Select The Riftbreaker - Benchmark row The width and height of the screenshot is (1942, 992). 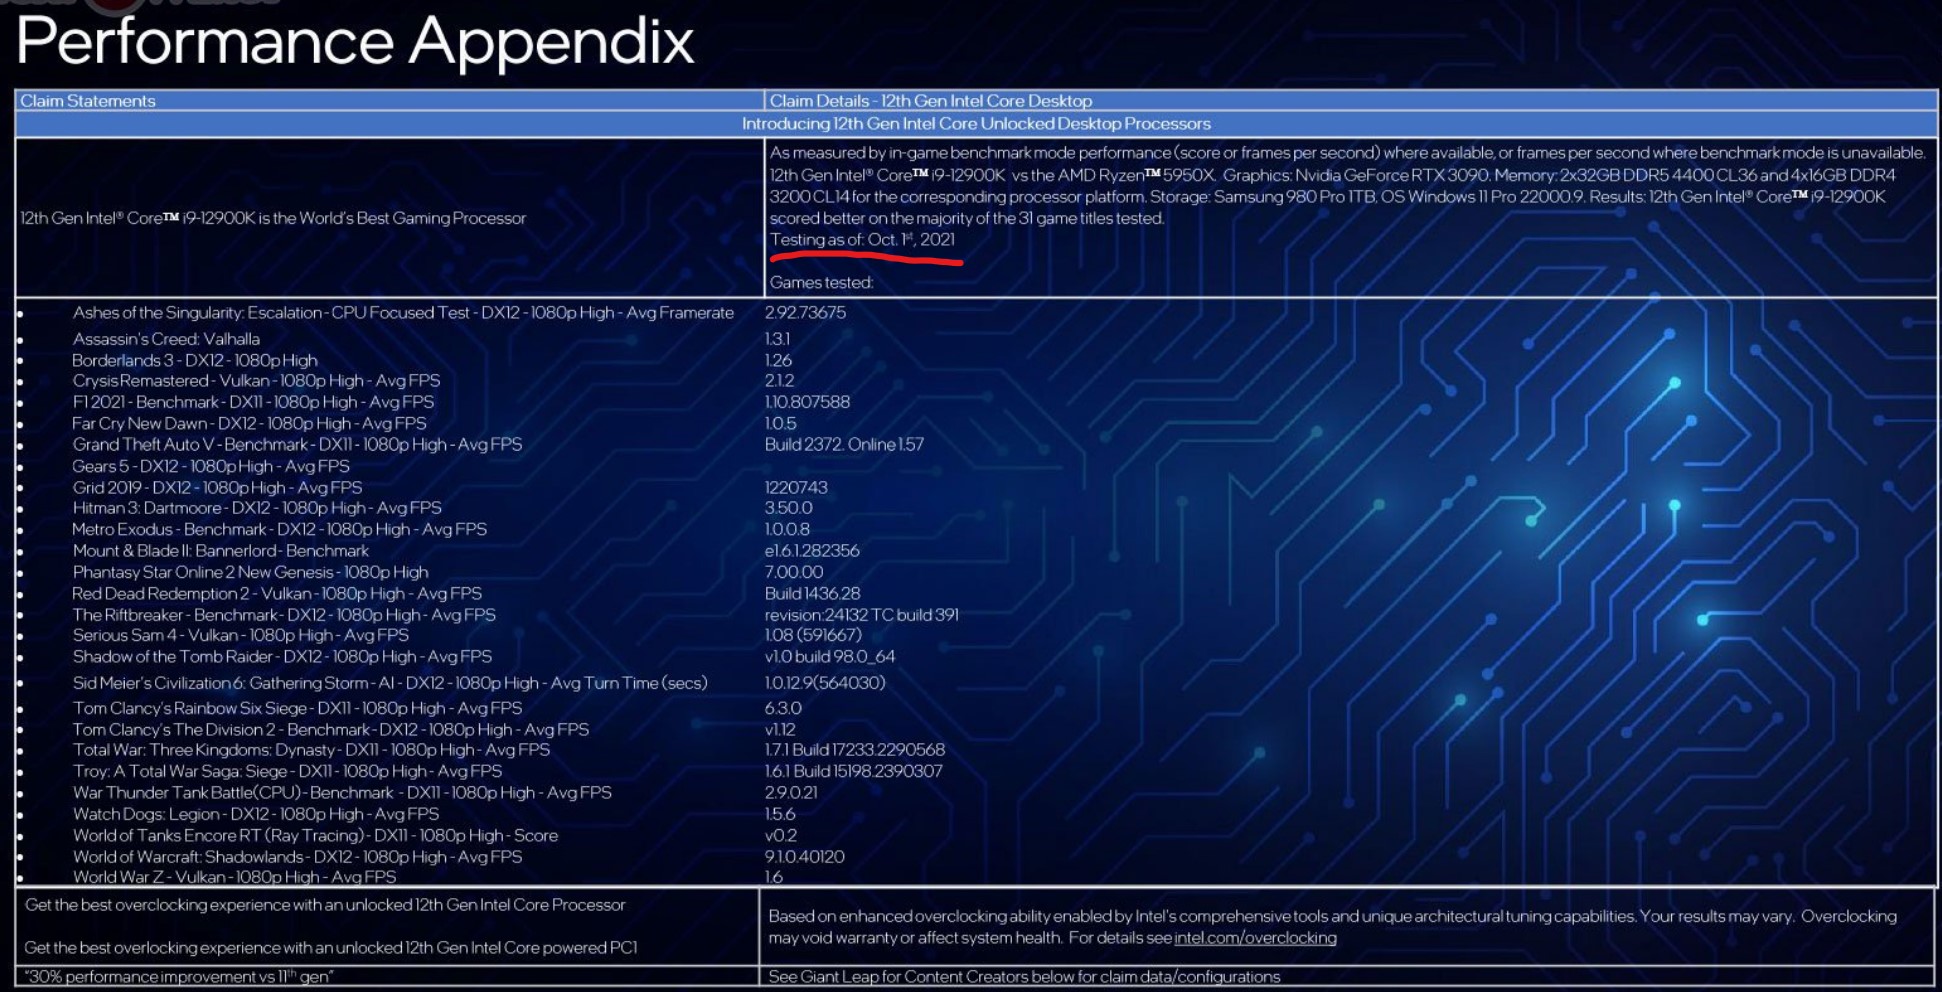(284, 615)
